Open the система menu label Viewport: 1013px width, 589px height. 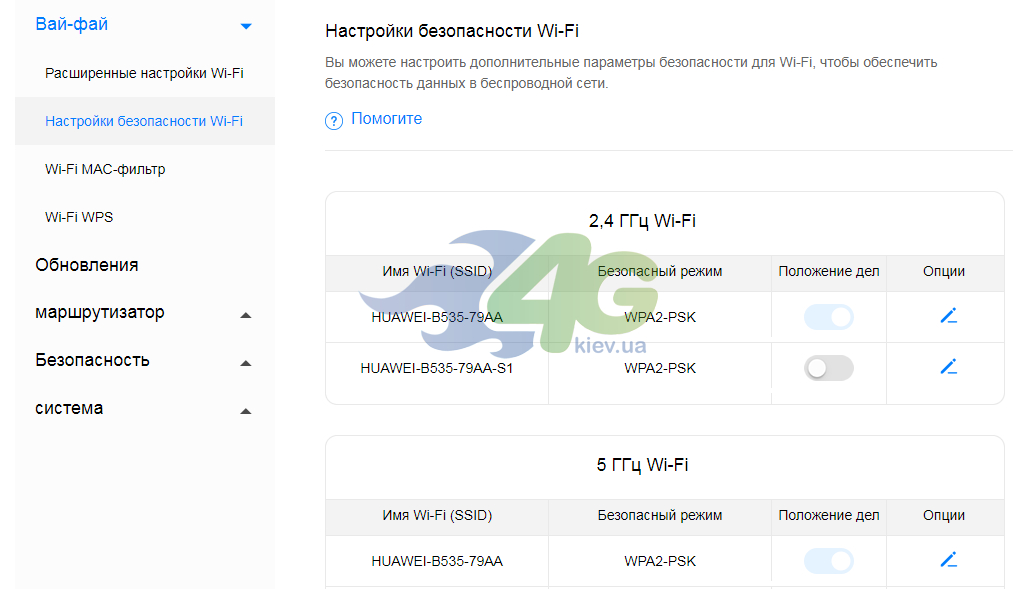tap(69, 408)
